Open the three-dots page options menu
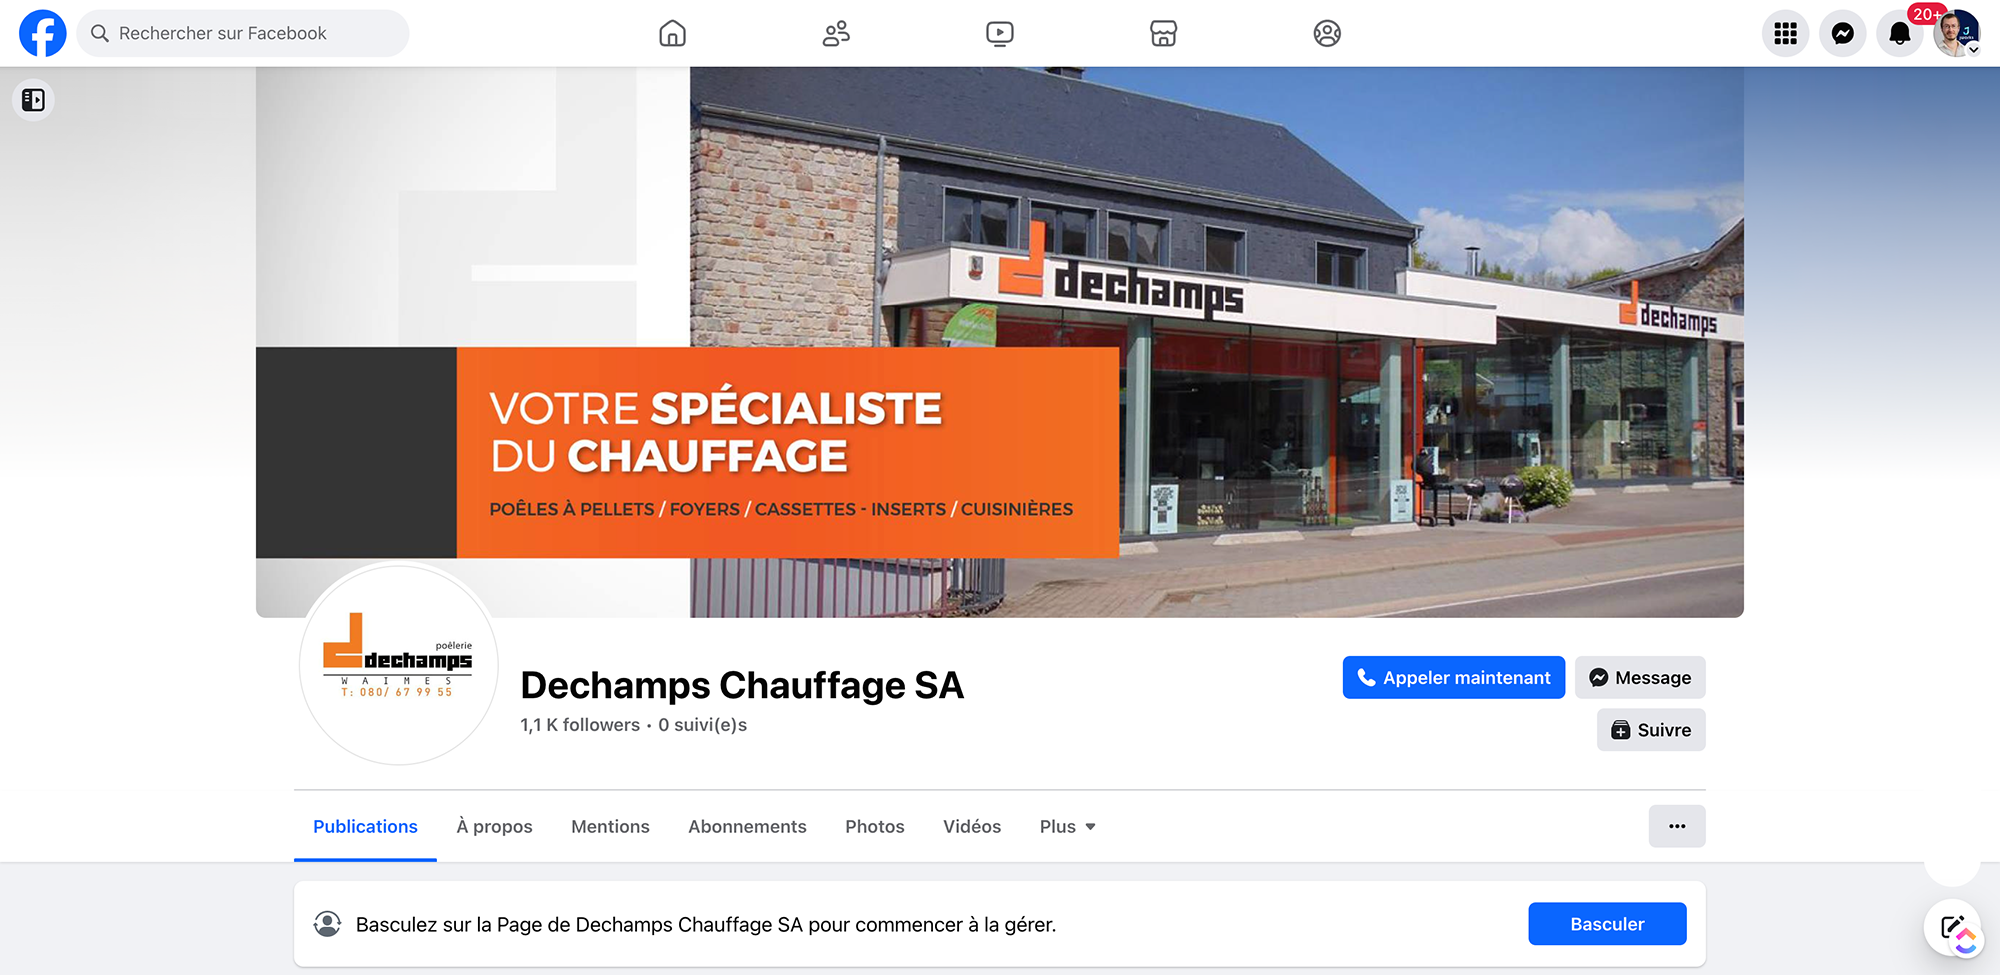The width and height of the screenshot is (2000, 975). coord(1677,826)
